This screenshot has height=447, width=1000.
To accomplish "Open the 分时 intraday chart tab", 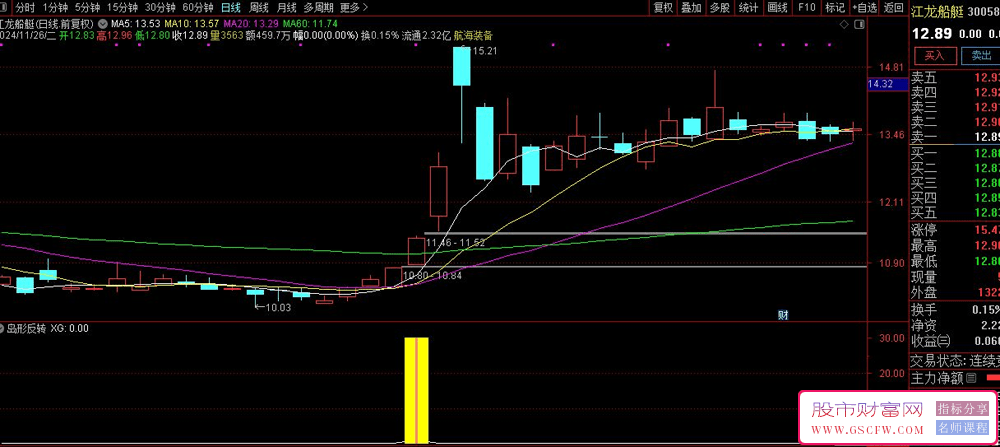I will click(24, 8).
